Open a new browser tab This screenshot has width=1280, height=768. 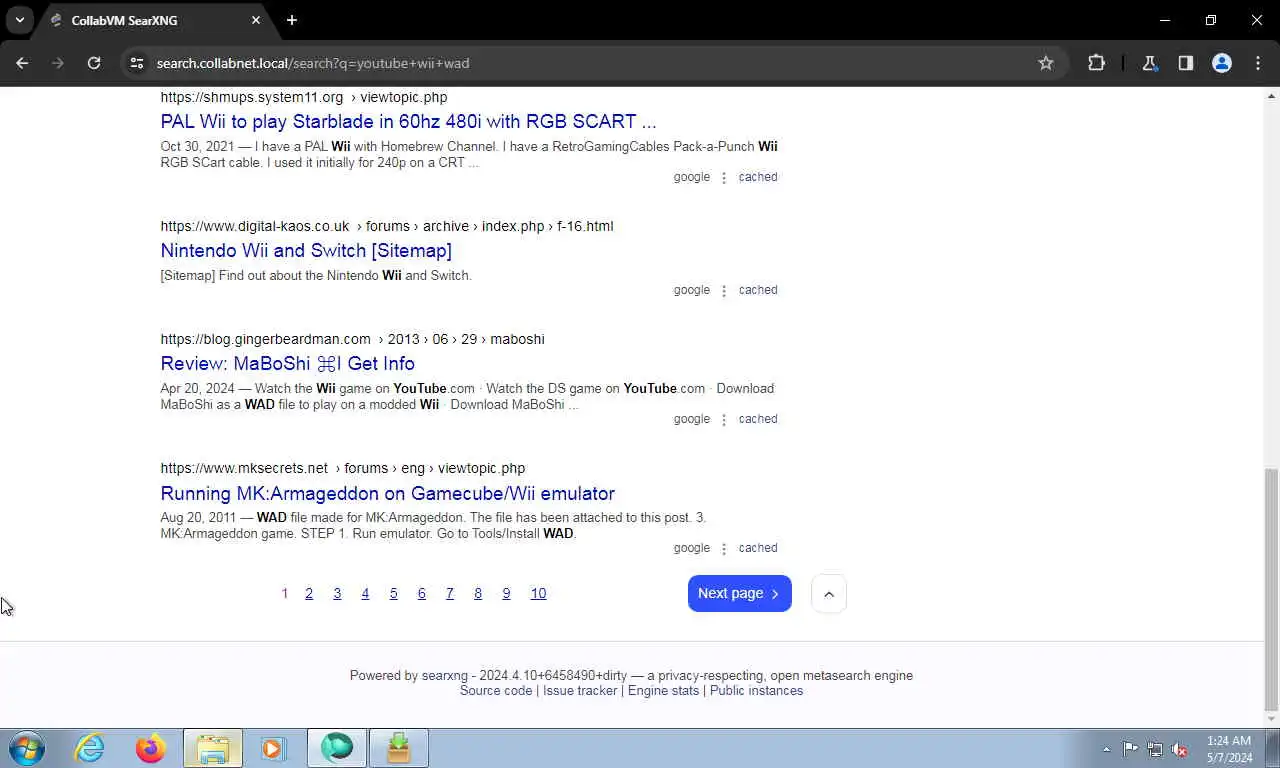(292, 20)
